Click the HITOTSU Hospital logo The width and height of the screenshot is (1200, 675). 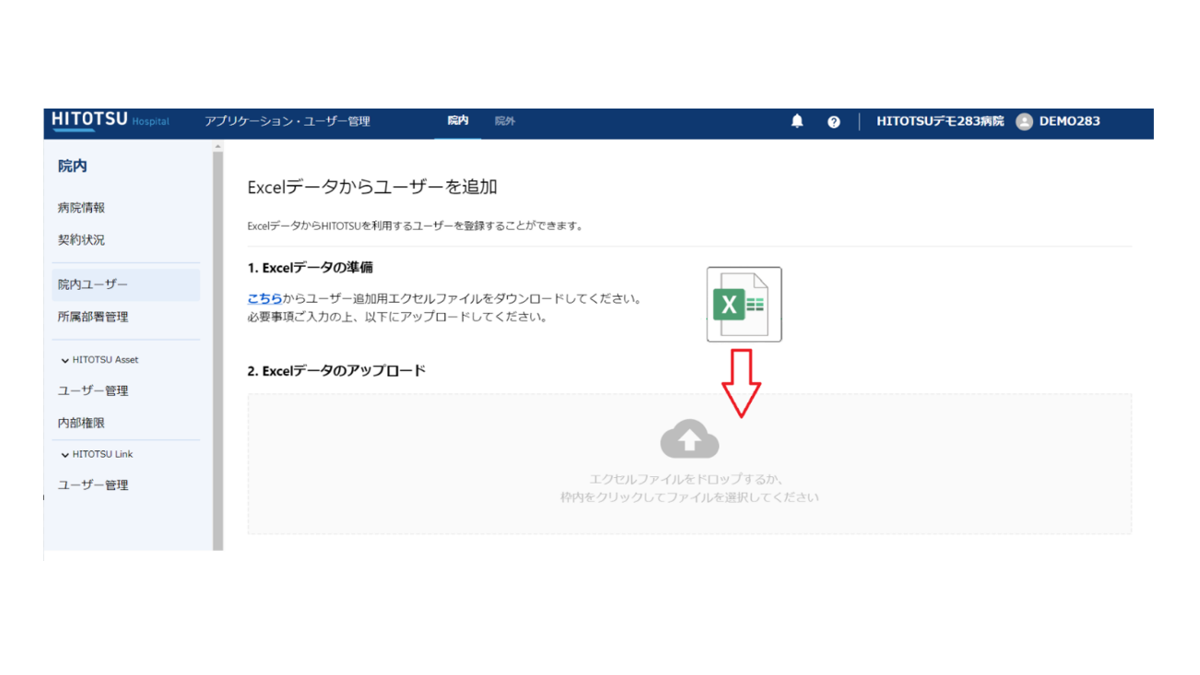point(110,121)
